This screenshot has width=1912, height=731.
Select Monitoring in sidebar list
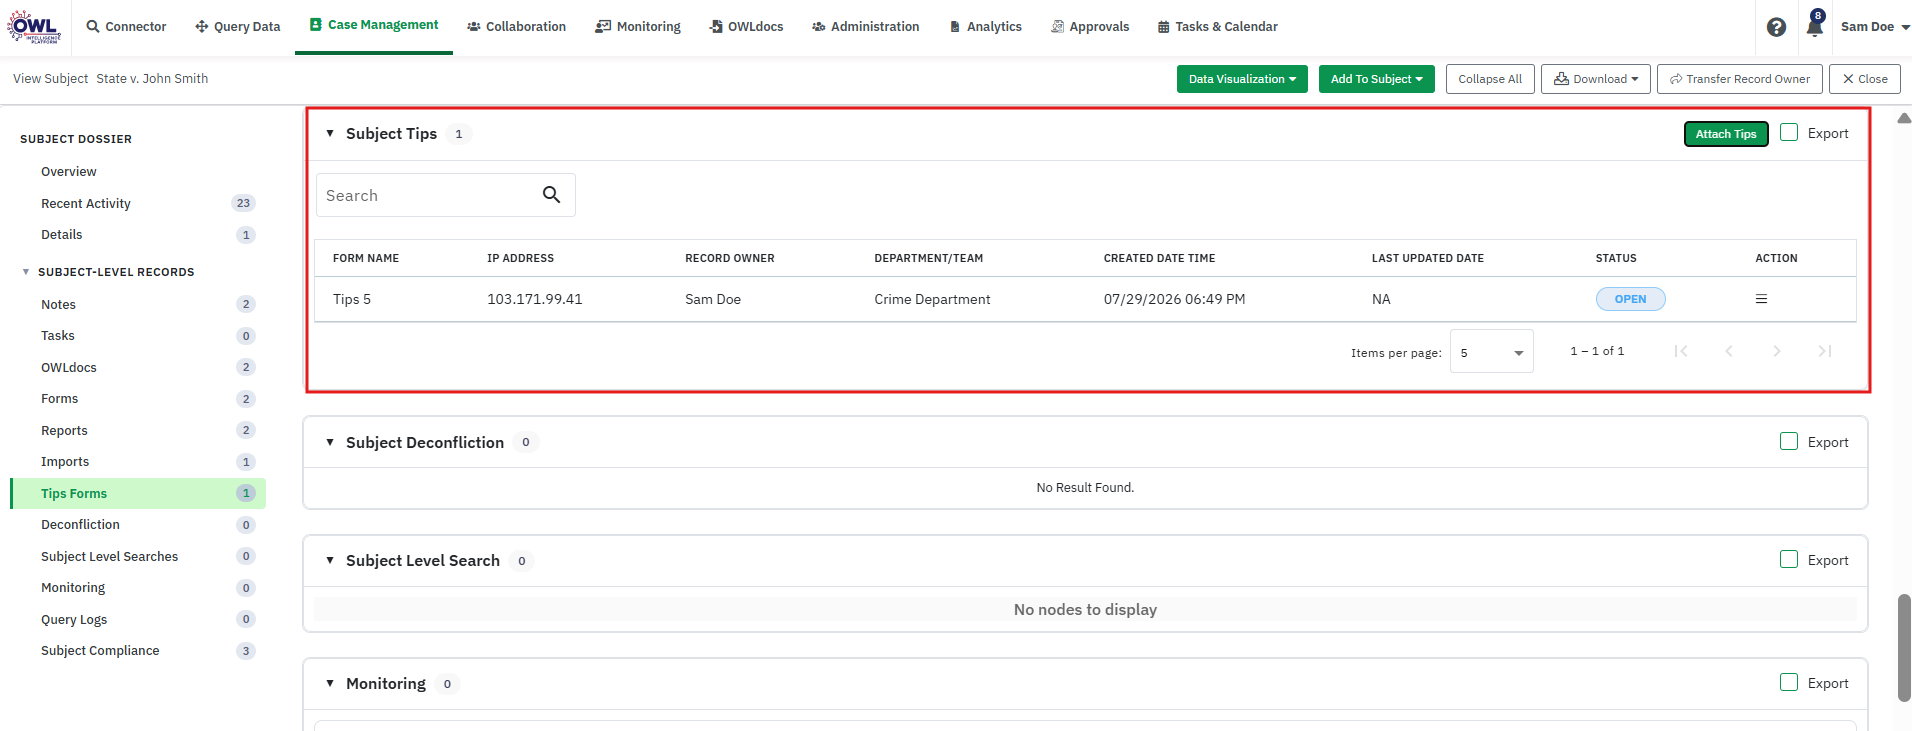(73, 588)
